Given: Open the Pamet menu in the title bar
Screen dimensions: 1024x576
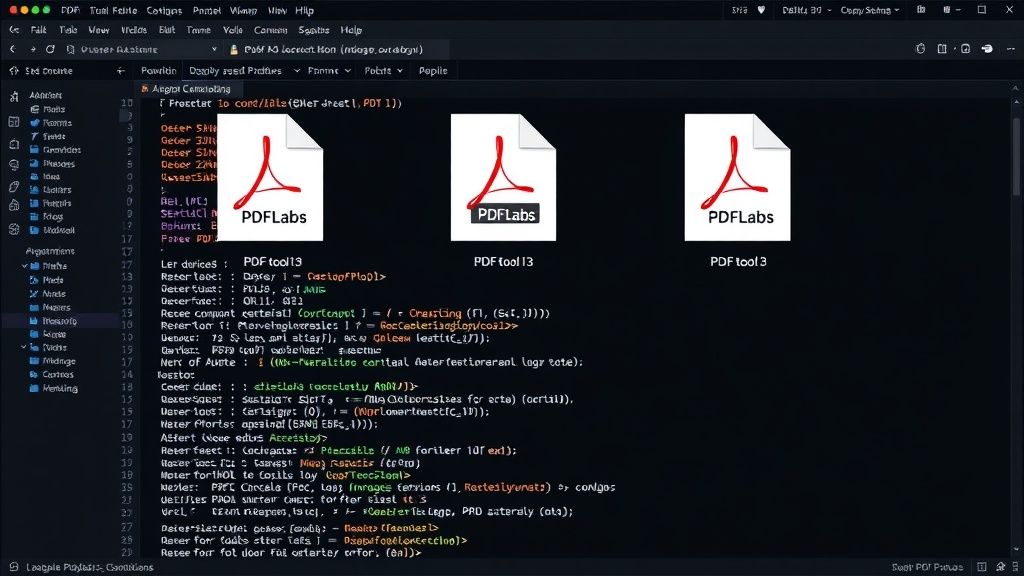Looking at the screenshot, I should point(206,10).
